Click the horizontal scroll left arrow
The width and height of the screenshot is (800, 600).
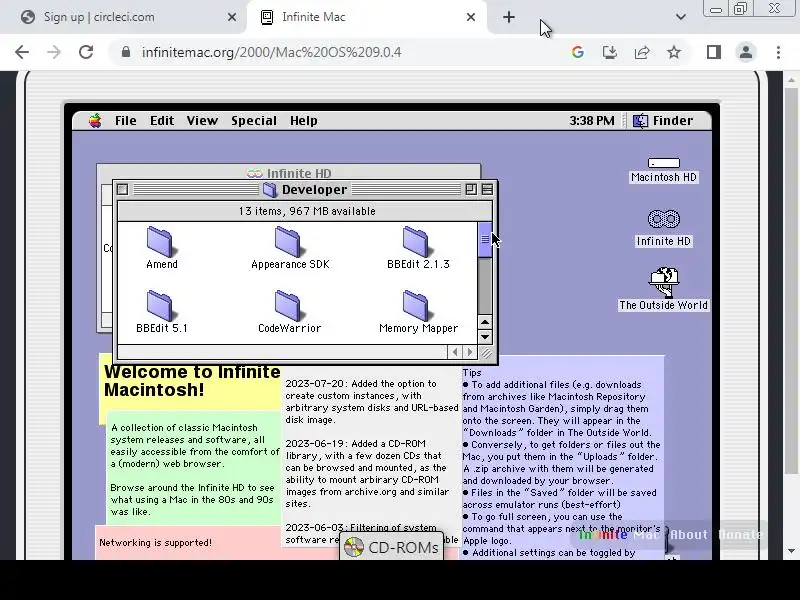455,352
